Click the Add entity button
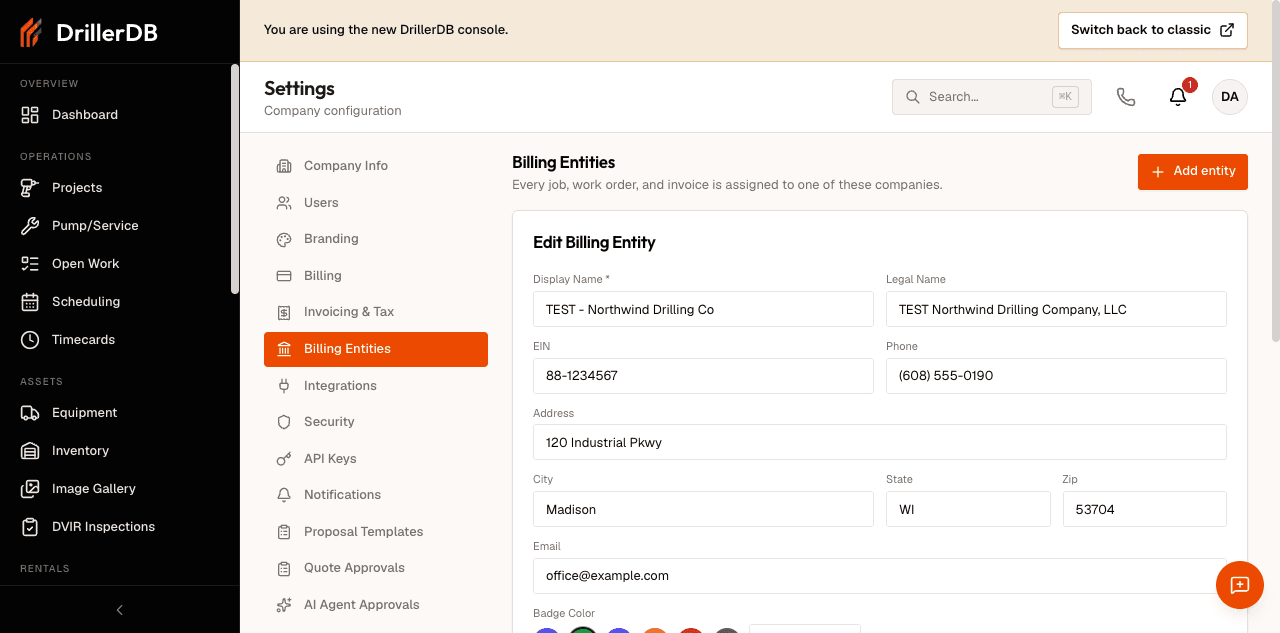 1193,172
